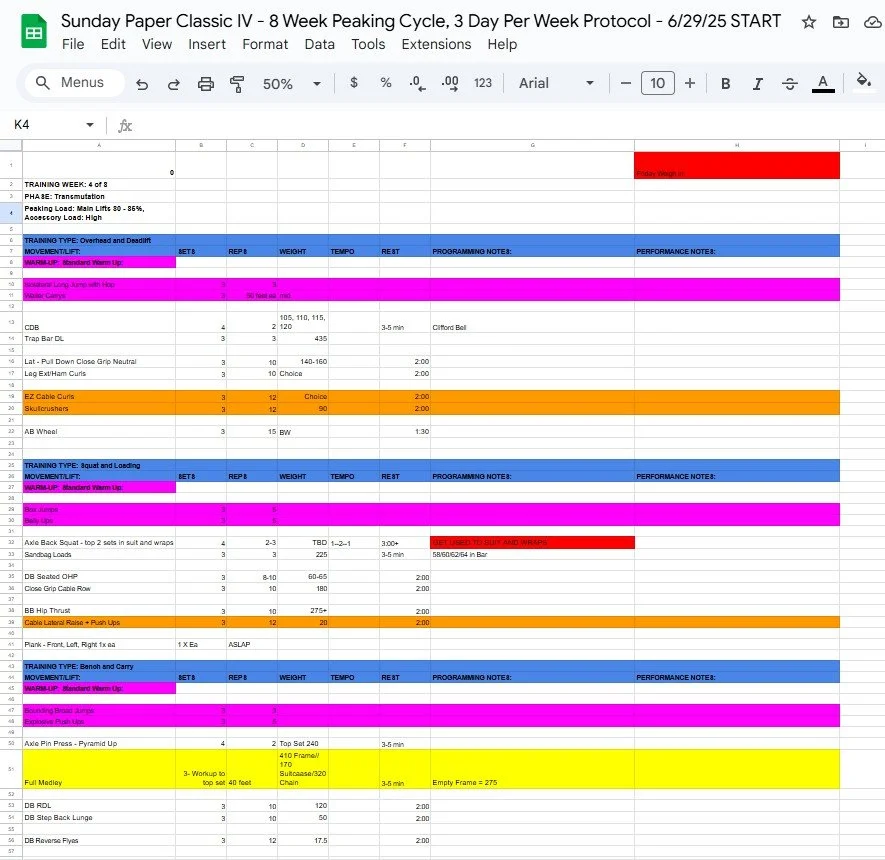Select the 'BB Hip Thrust' cell

99,611
